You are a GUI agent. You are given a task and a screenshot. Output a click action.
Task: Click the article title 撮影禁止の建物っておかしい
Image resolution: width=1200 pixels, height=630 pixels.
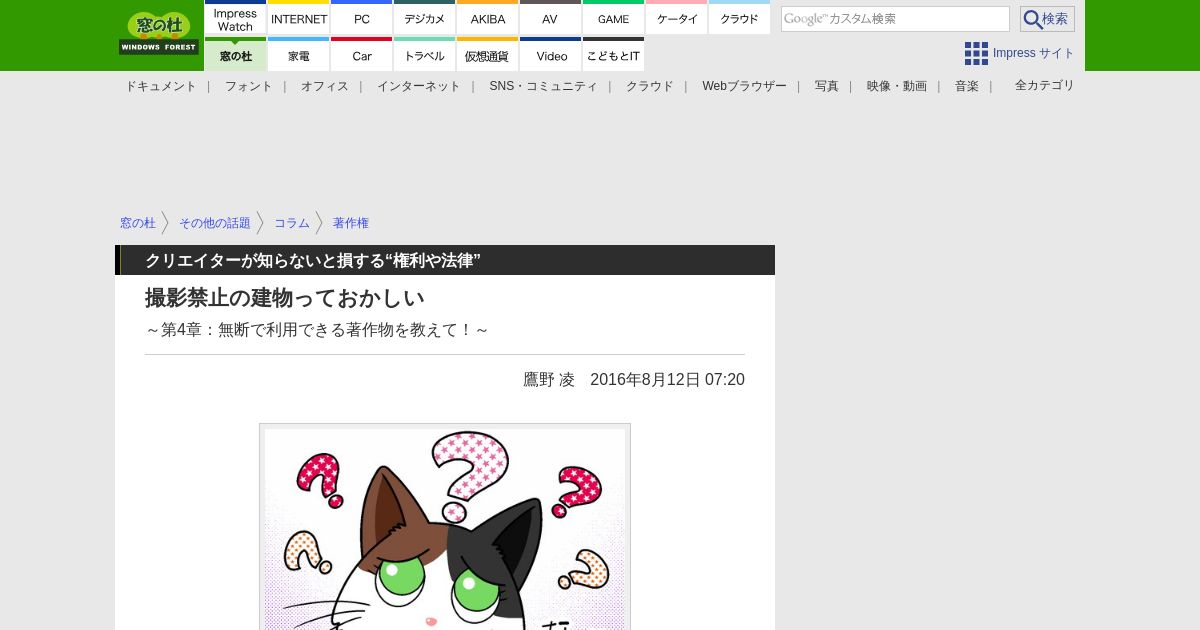click(285, 298)
